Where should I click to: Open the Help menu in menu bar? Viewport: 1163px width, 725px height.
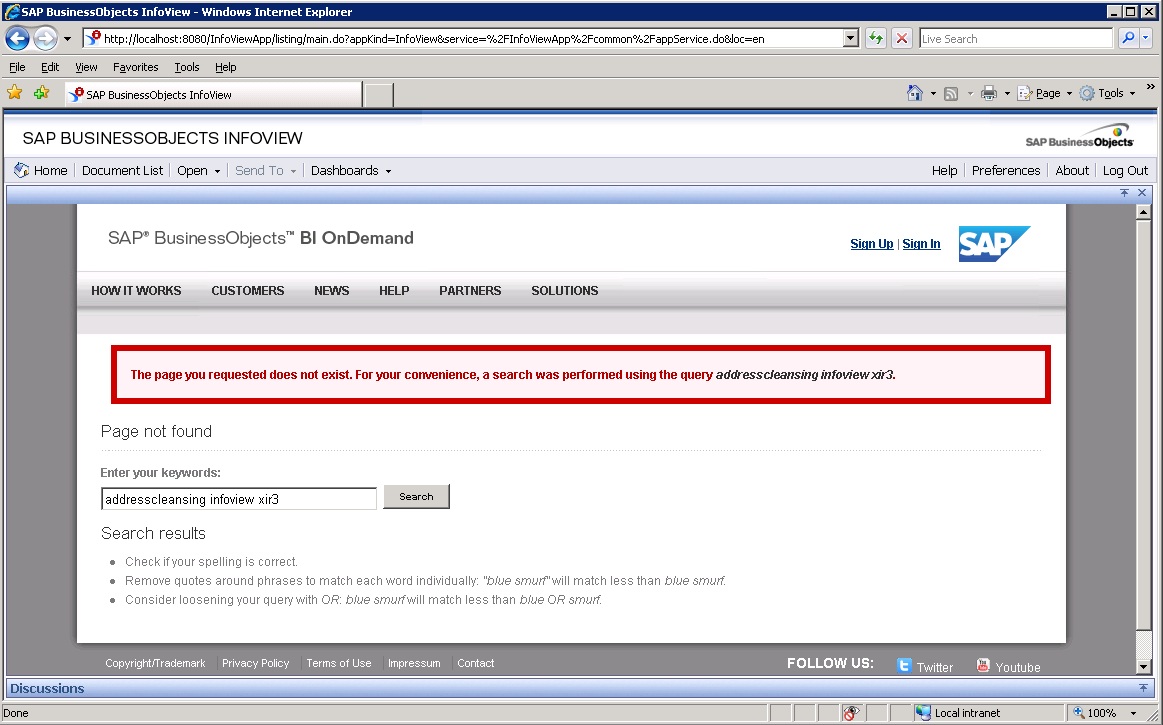(225, 67)
